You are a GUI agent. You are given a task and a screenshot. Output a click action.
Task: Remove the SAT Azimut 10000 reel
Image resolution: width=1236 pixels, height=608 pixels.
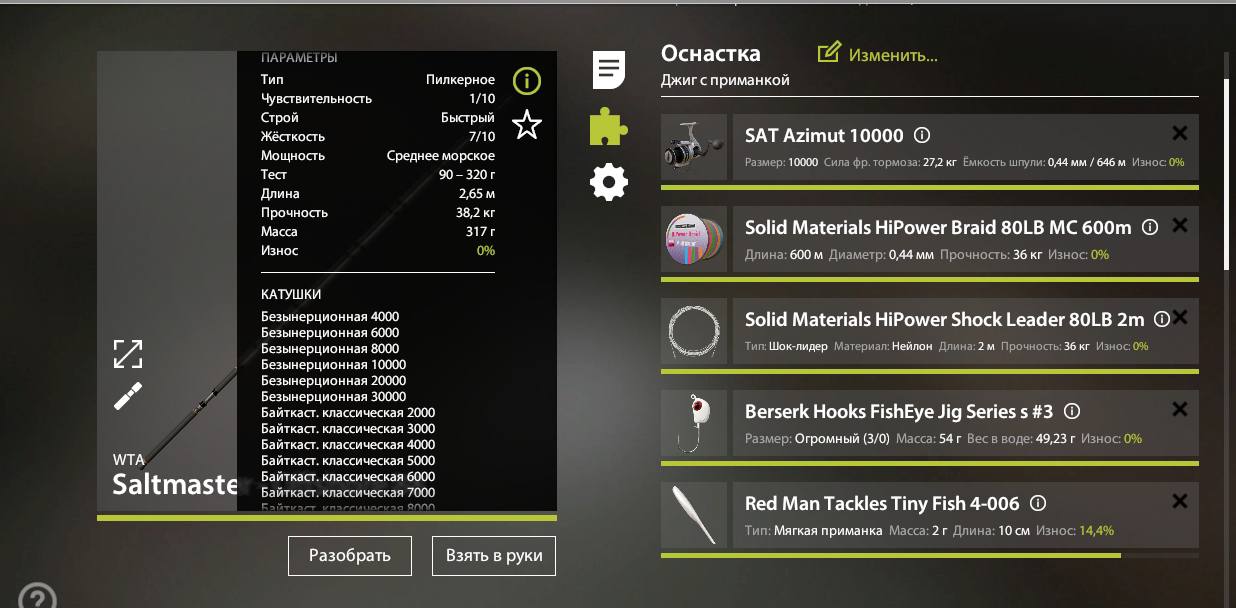pyautogui.click(x=1180, y=133)
